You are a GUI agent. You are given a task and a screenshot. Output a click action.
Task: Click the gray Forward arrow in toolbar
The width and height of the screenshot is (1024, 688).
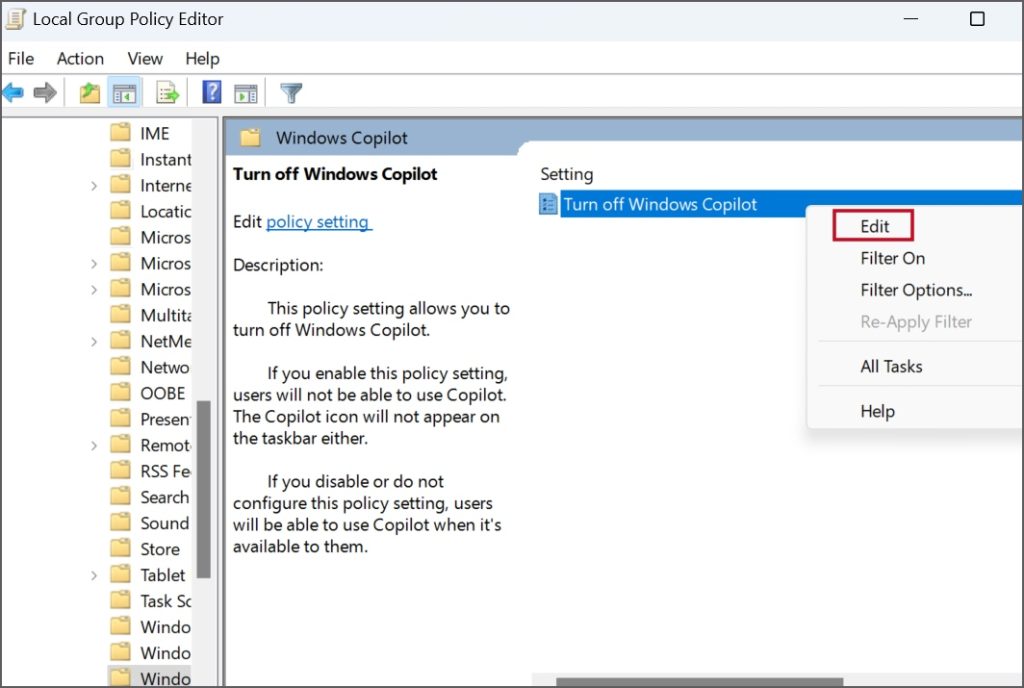click(44, 93)
